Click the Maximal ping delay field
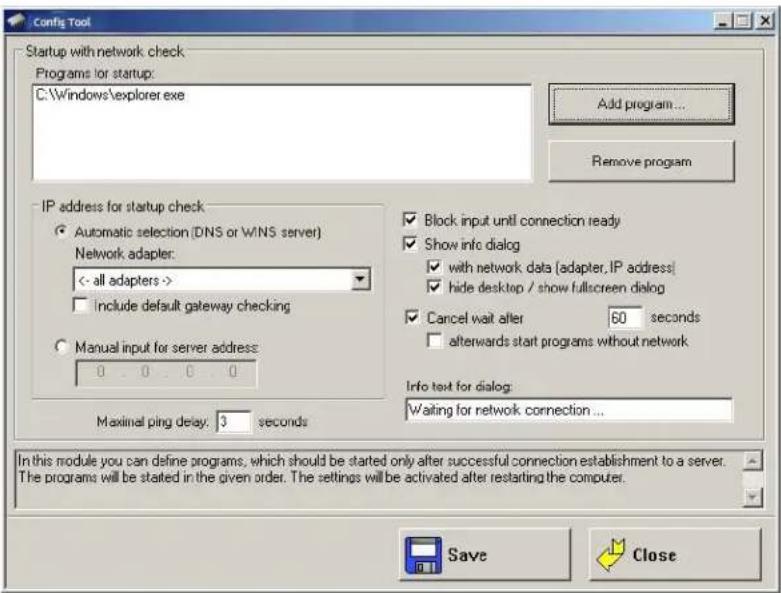781x593 pixels. click(234, 422)
